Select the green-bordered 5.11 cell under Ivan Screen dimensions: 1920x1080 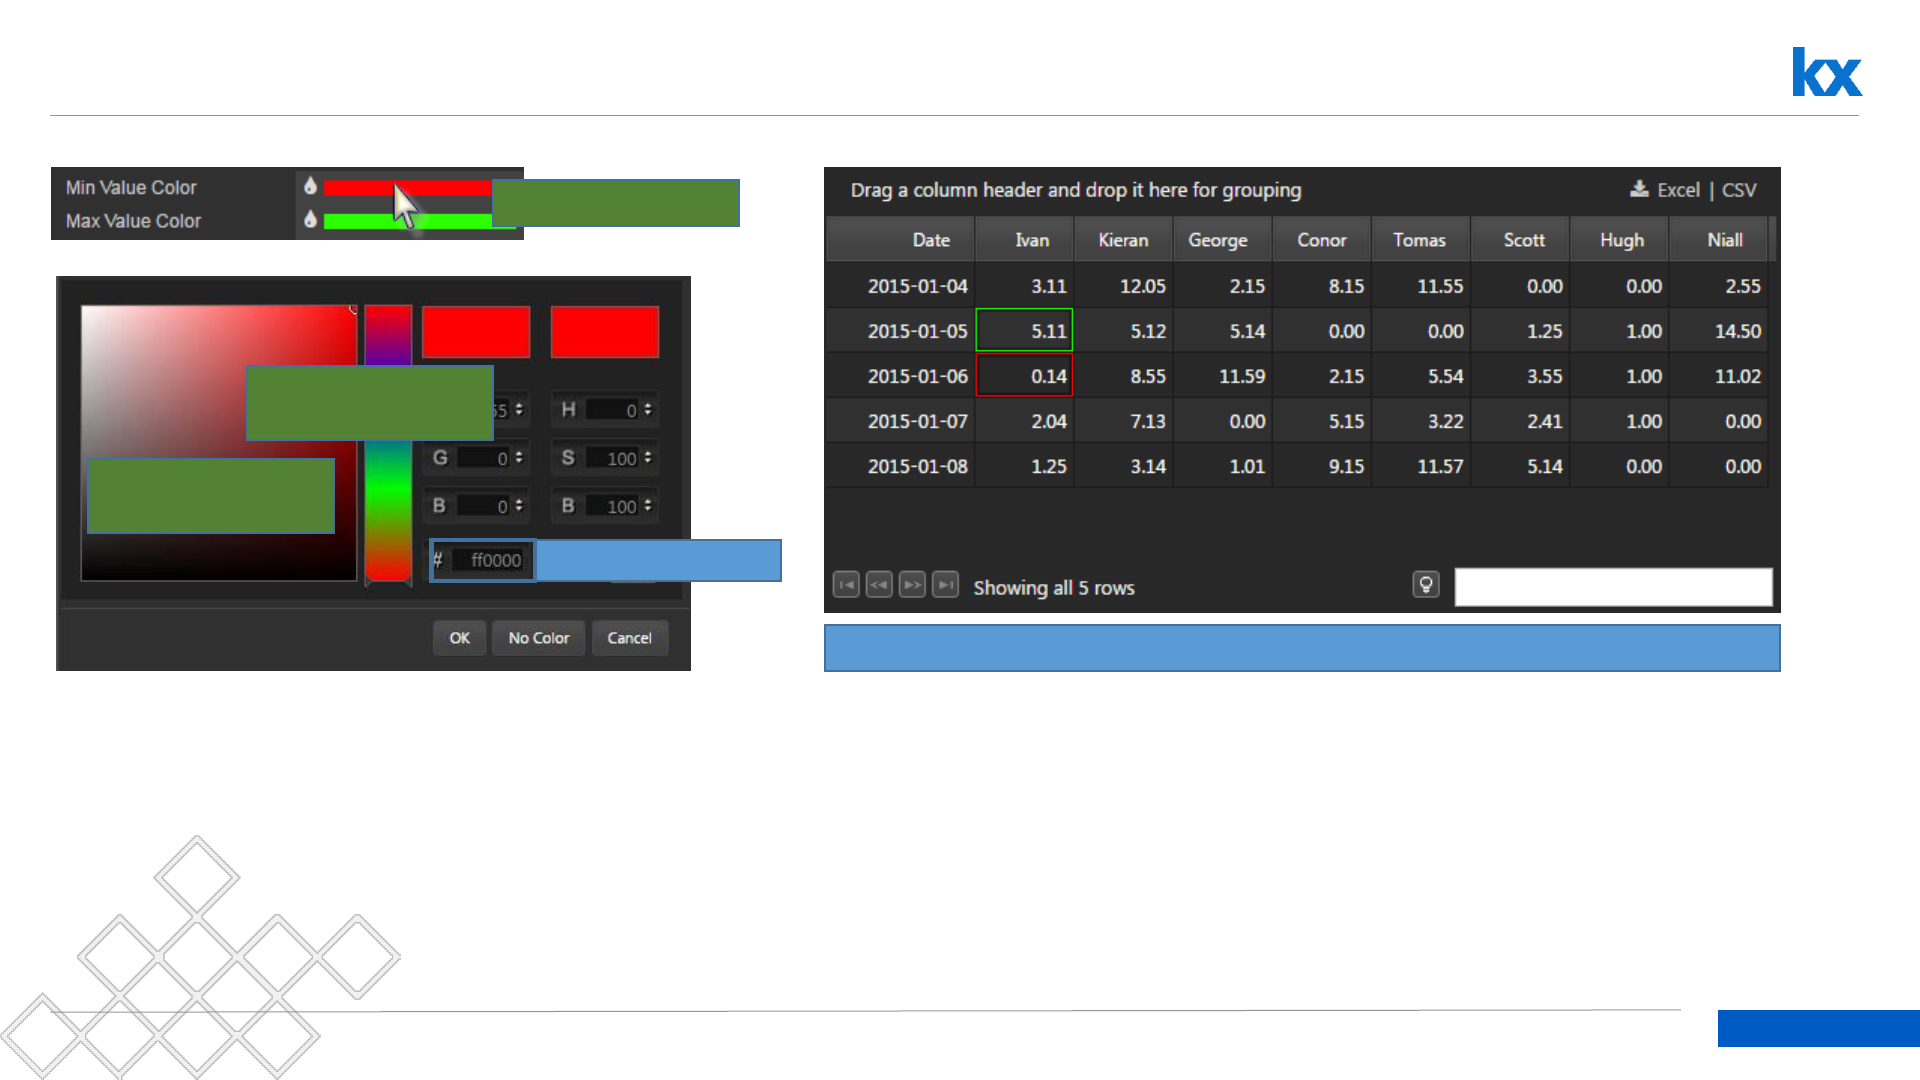(1024, 330)
